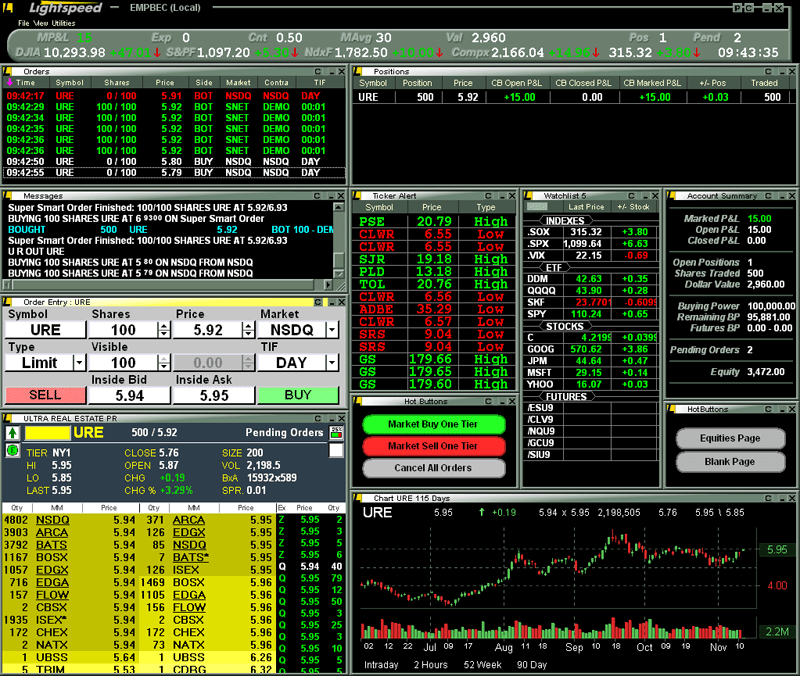The width and height of the screenshot is (800, 676).
Task: Click the configure icon on the Positions panel
Action: [x=766, y=71]
